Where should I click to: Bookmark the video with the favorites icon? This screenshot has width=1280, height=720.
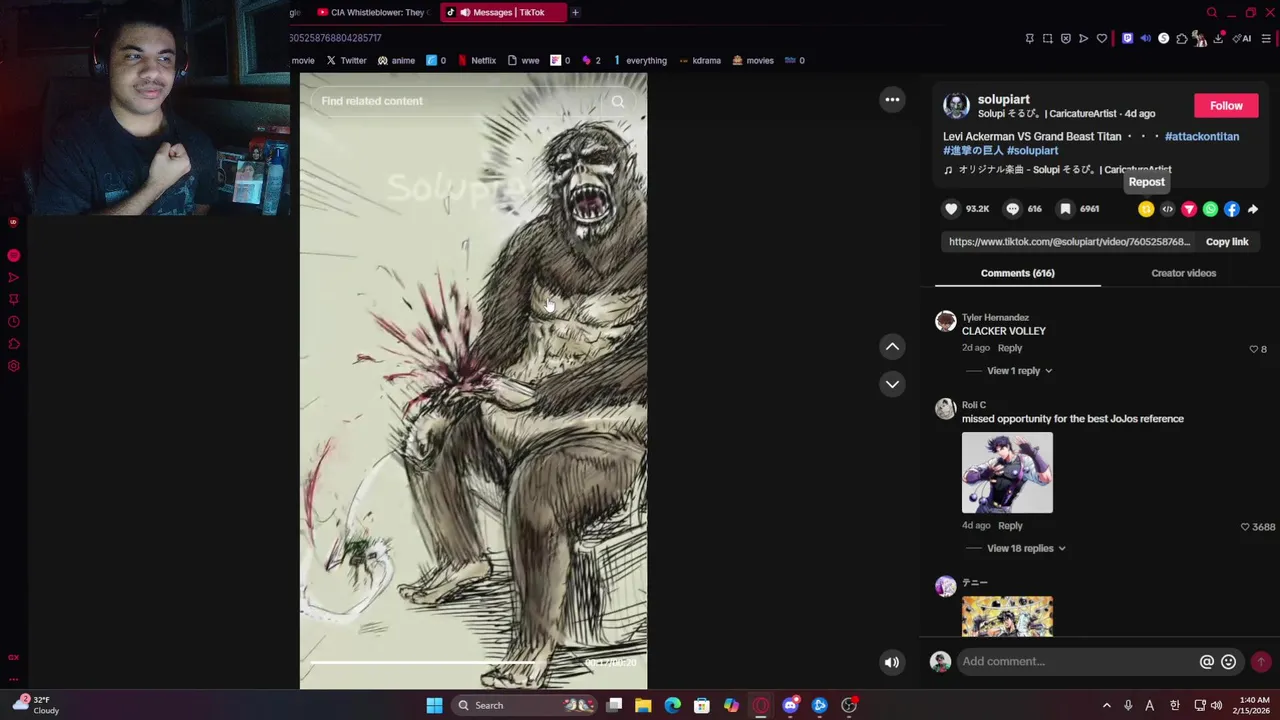point(1065,209)
